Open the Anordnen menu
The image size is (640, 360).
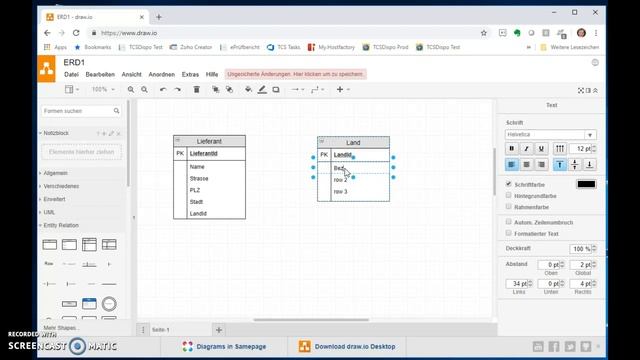point(162,74)
